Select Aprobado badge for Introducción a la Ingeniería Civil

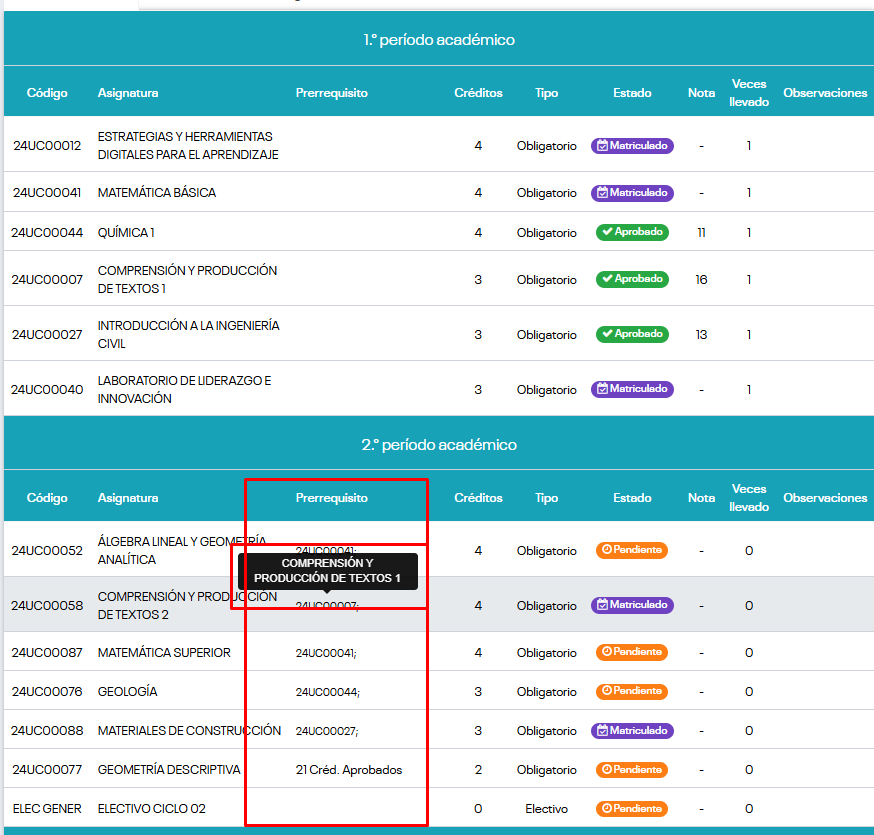(x=632, y=334)
